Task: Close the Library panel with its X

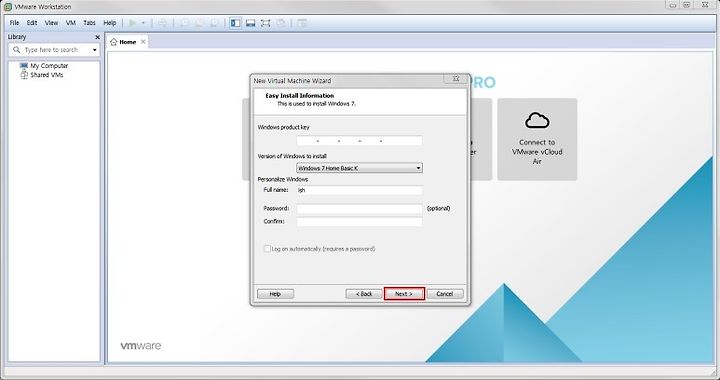Action: [97, 37]
